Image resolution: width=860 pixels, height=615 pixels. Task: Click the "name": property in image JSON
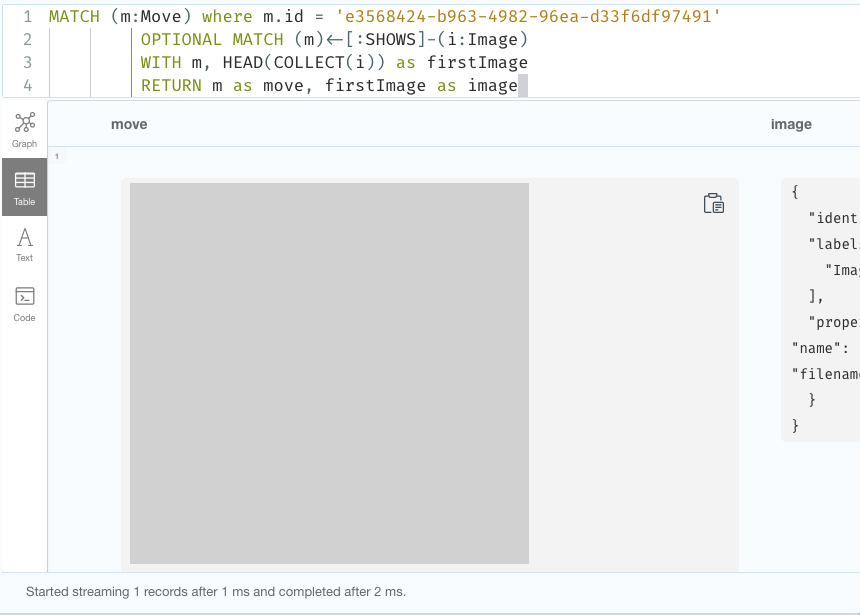(820, 348)
